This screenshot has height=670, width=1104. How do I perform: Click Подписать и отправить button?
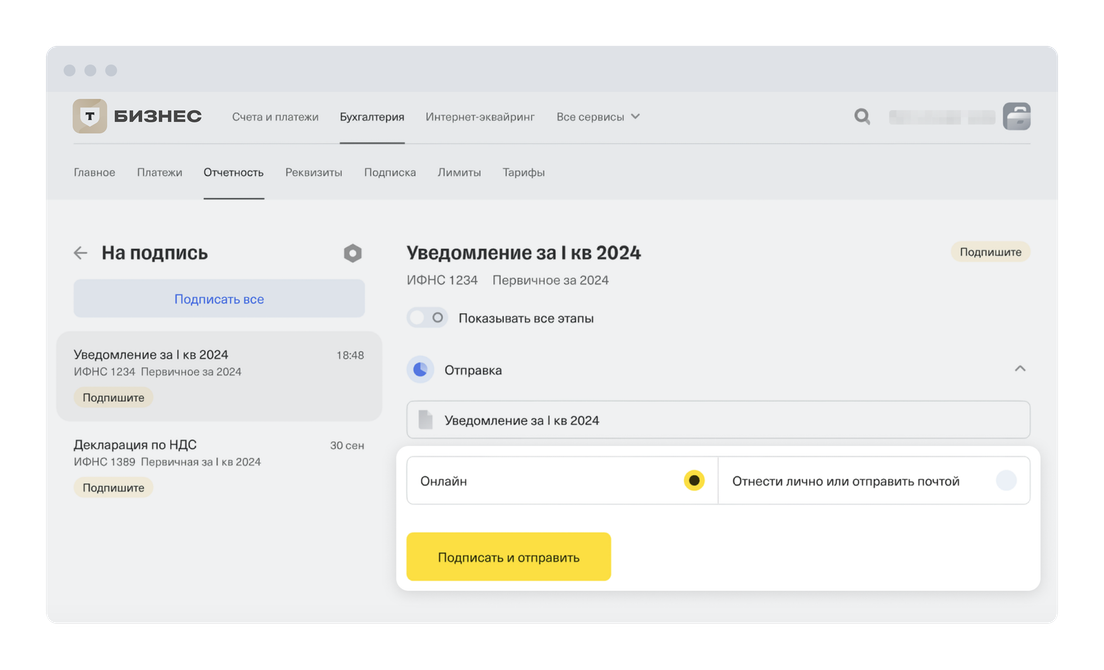click(508, 557)
